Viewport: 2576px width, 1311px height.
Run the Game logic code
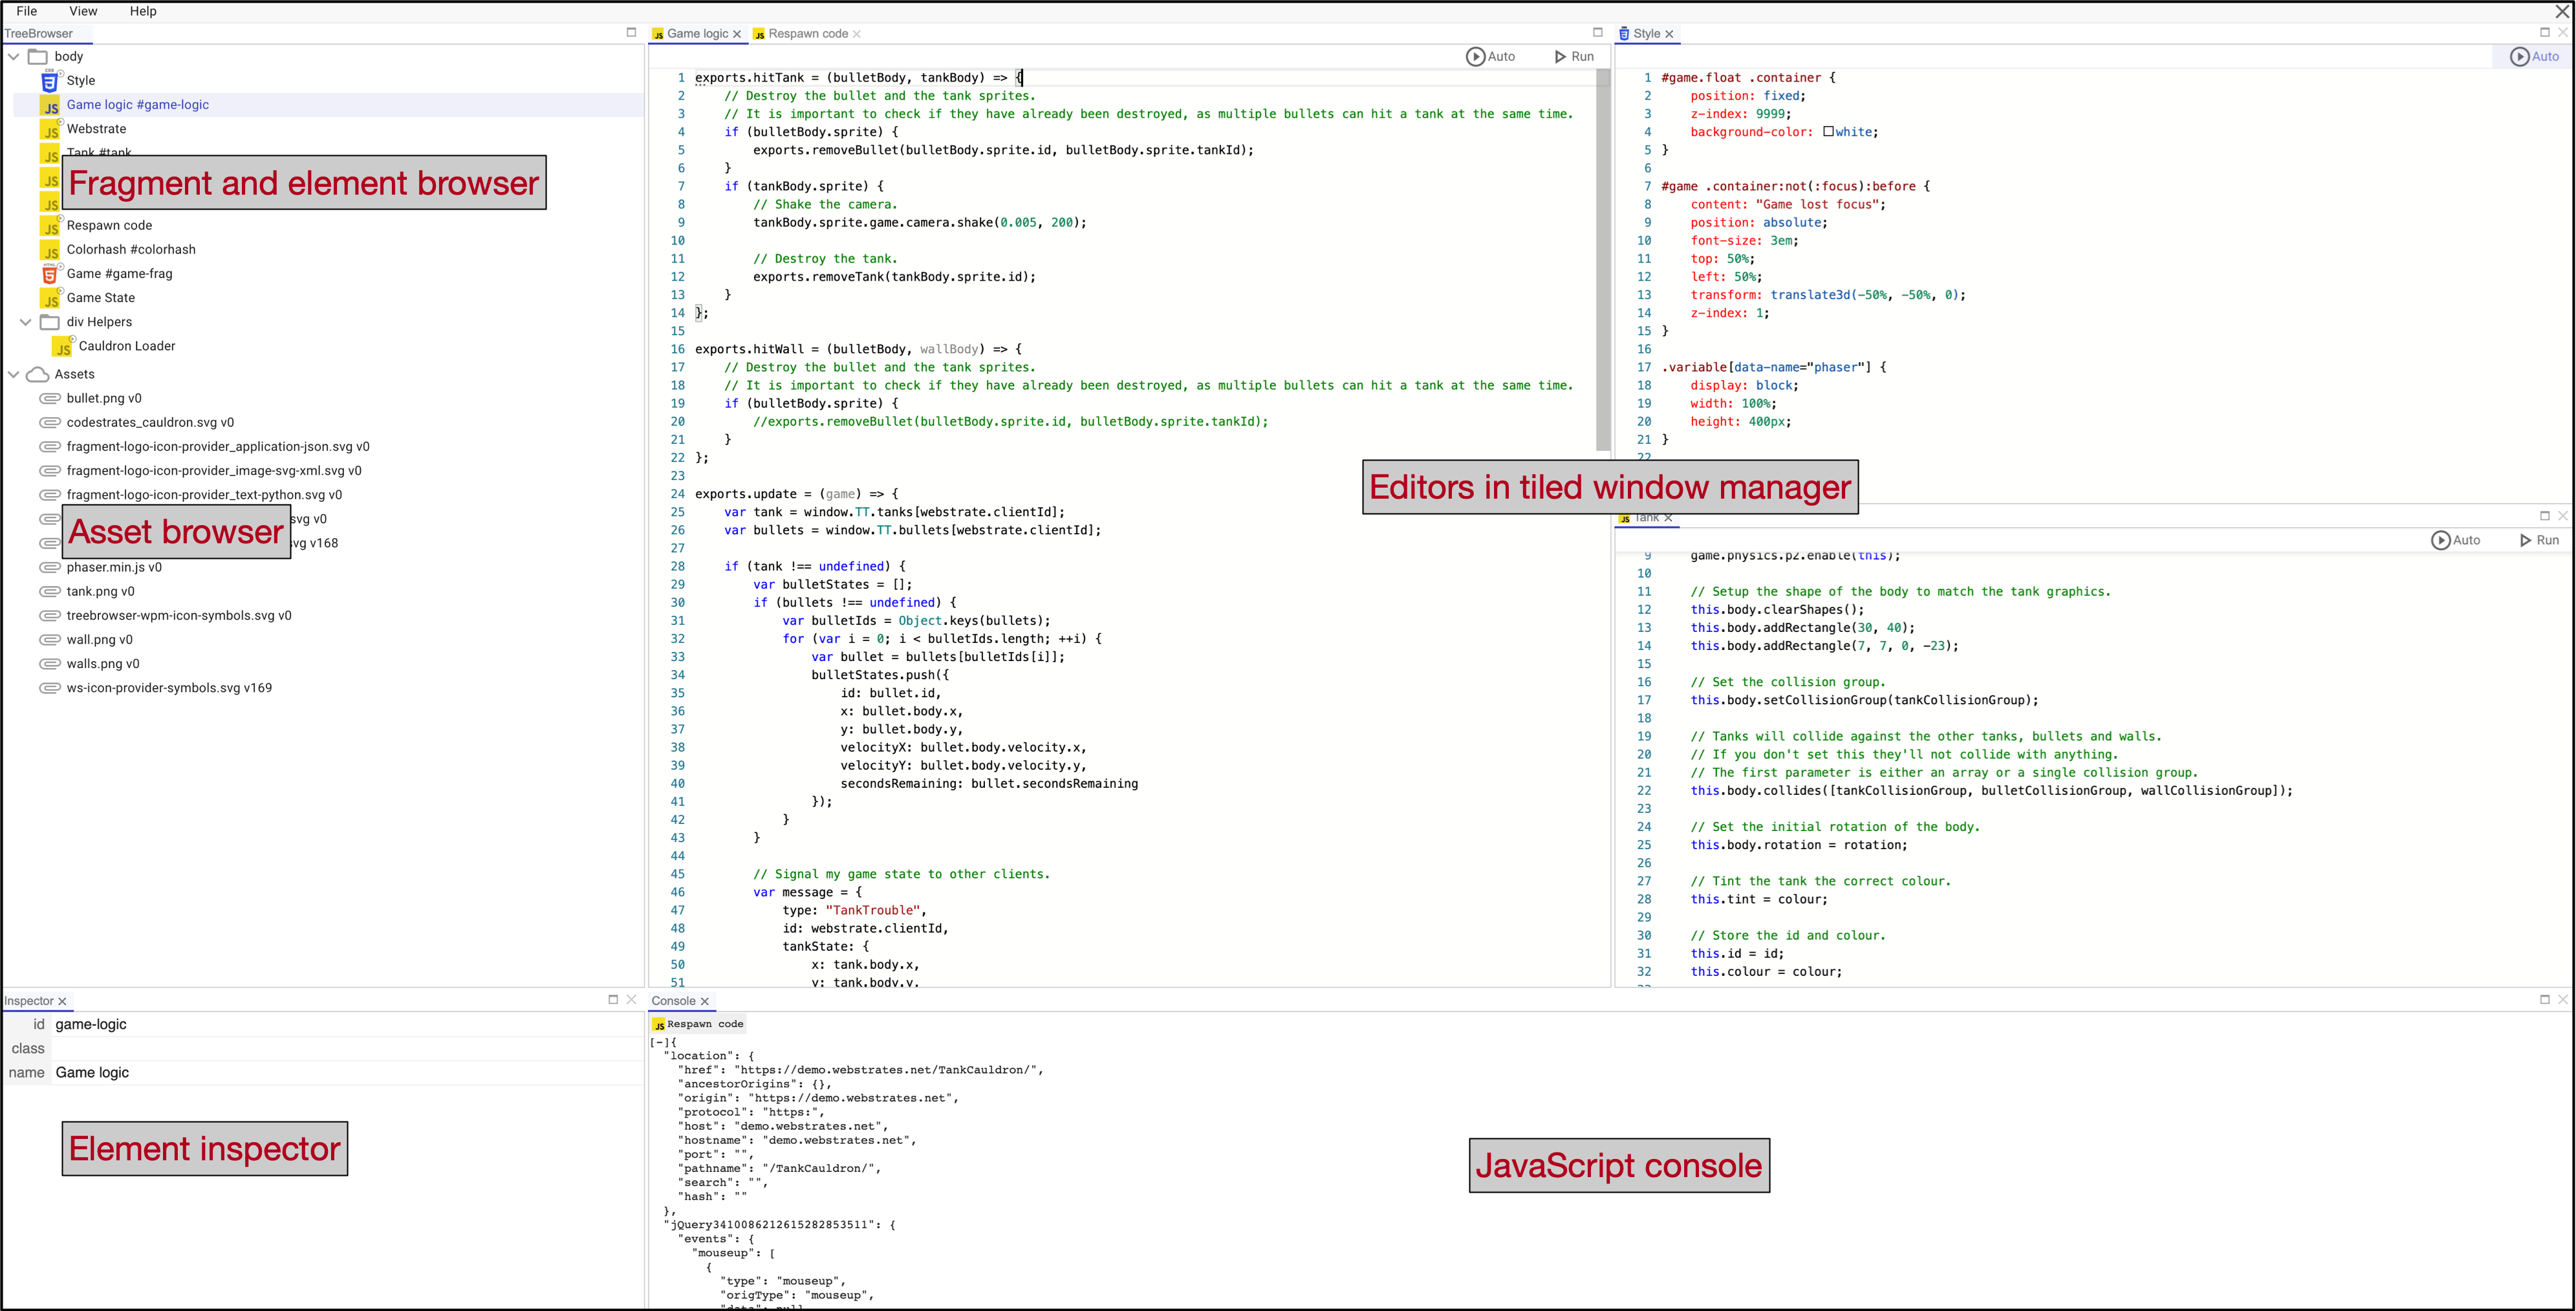click(1574, 57)
